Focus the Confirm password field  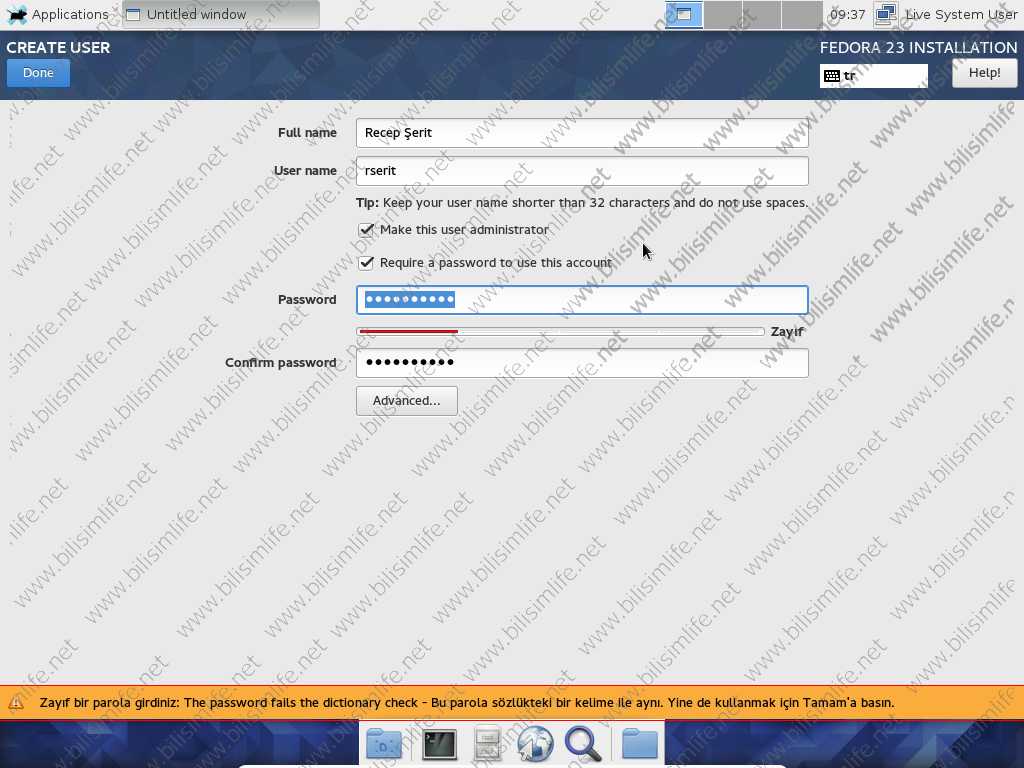click(x=582, y=363)
